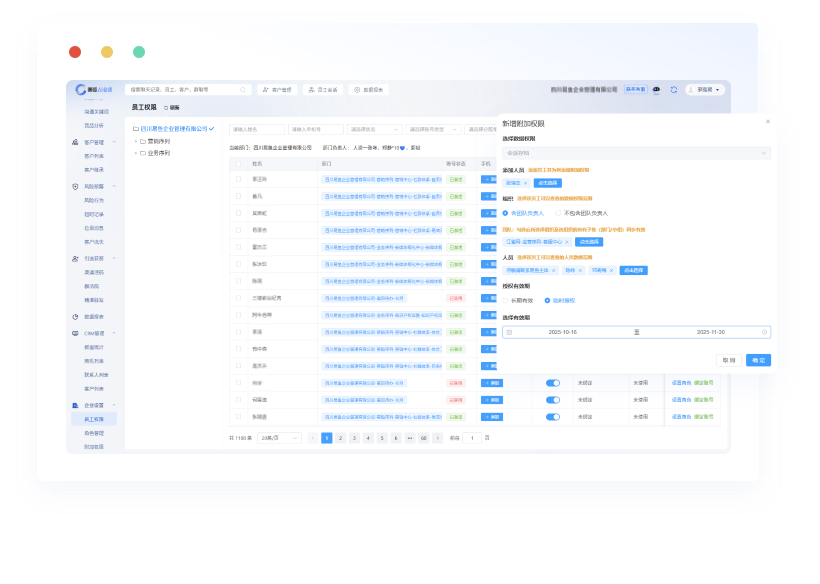Screen dimensions: 820x584
Task: Open the 客户管理 tab in top bar
Action: coord(278,89)
